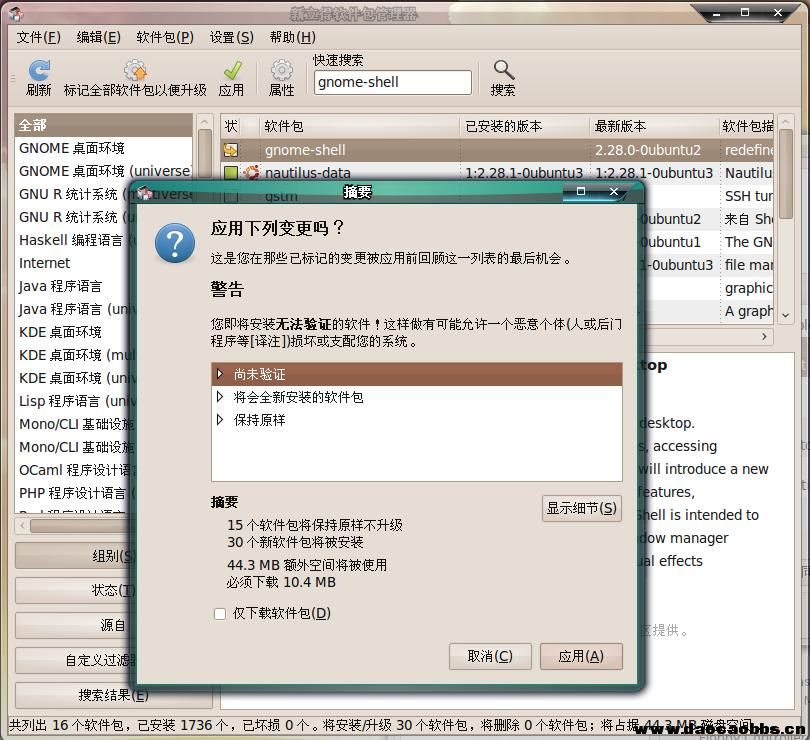Open the 文件(F) menu
The width and height of the screenshot is (810, 740).
pos(38,37)
